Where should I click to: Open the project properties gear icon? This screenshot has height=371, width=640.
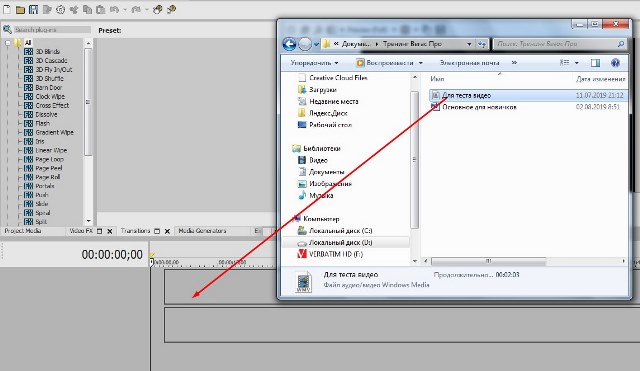click(60, 9)
